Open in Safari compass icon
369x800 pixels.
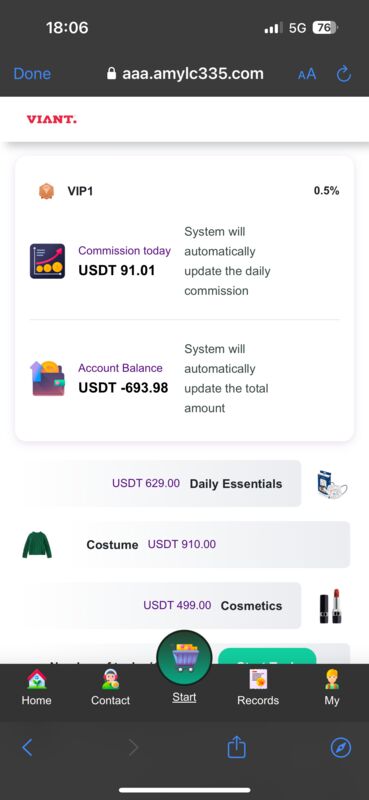(x=341, y=748)
